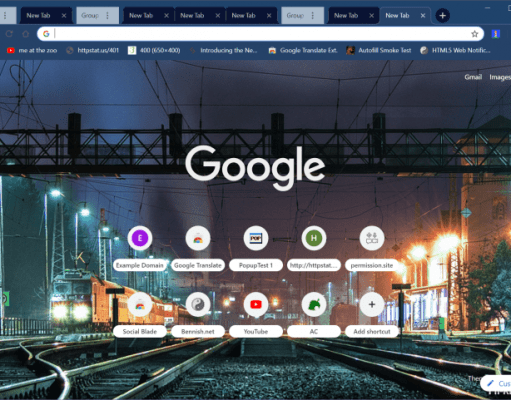Open the Gmail link
The height and width of the screenshot is (400, 511).
473,77
